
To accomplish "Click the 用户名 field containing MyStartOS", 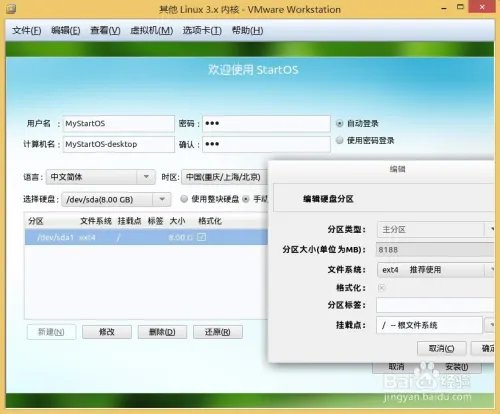I will pyautogui.click(x=119, y=124).
